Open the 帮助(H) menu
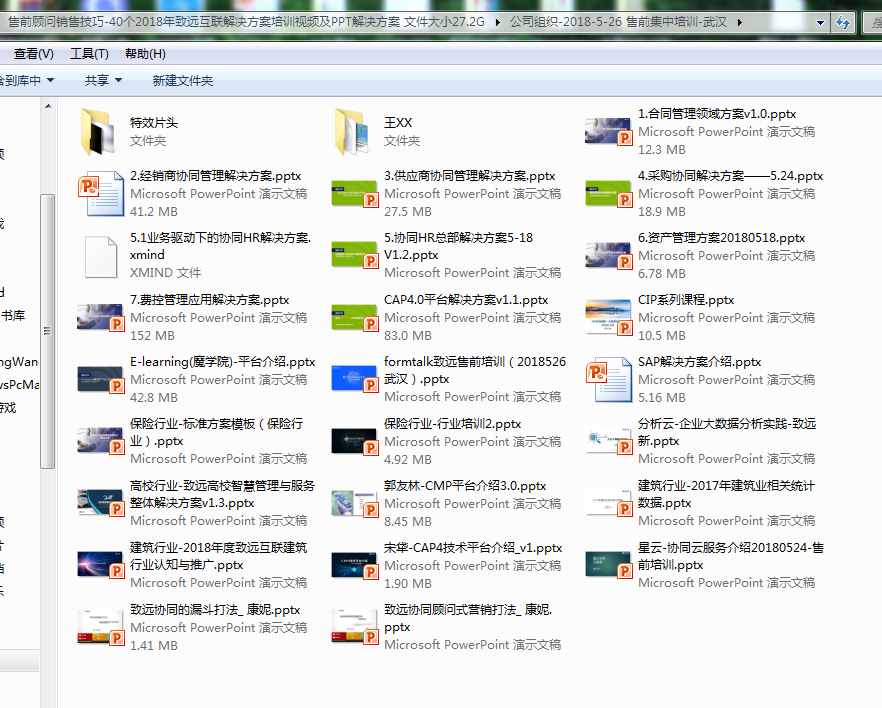Screen dimensions: 882x708 [x=145, y=54]
